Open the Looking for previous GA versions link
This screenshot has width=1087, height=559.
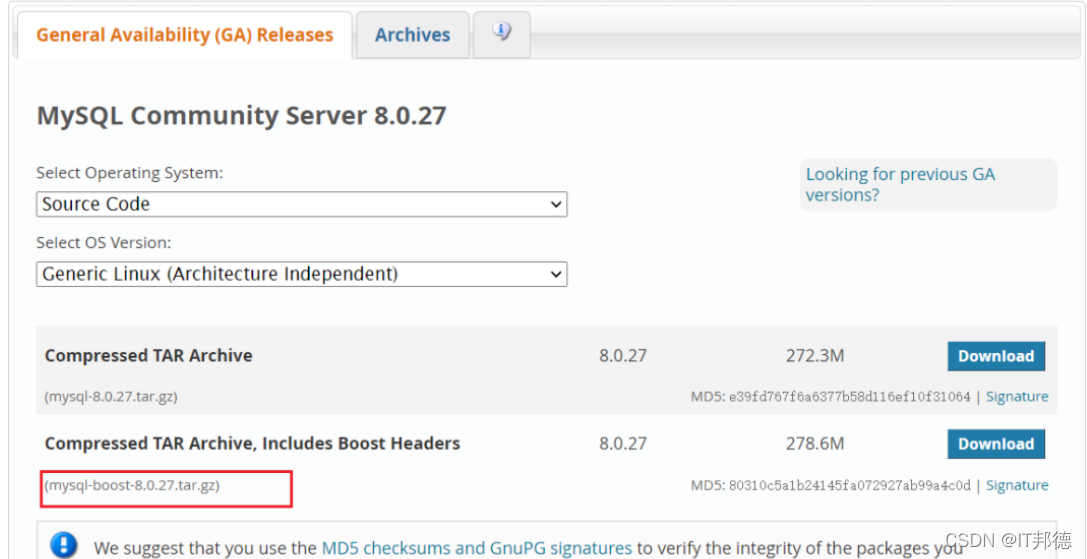pyautogui.click(x=900, y=184)
